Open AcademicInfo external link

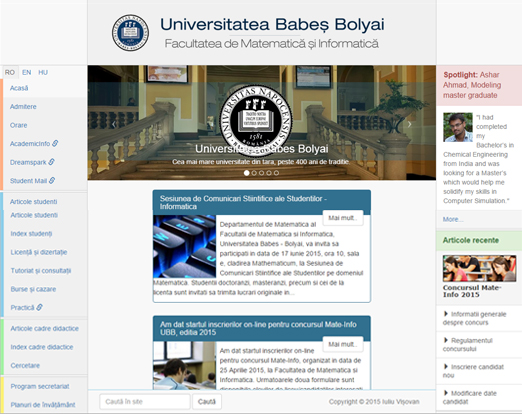coord(30,144)
